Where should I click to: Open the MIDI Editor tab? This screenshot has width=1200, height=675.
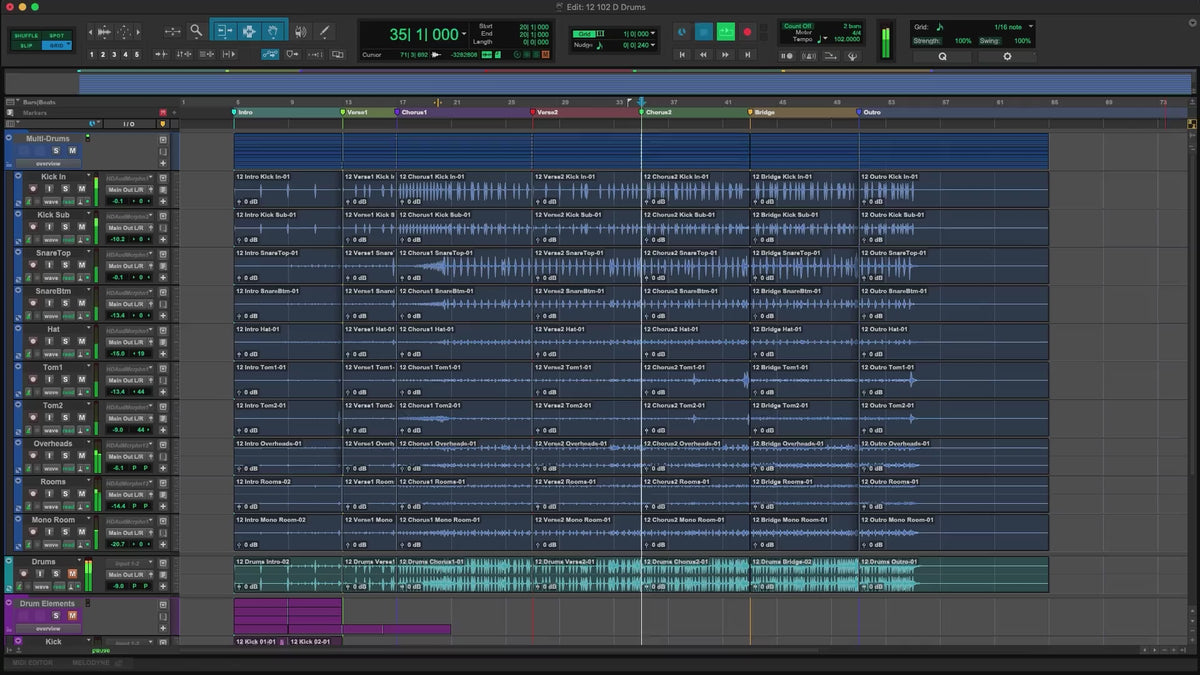[x=33, y=663]
